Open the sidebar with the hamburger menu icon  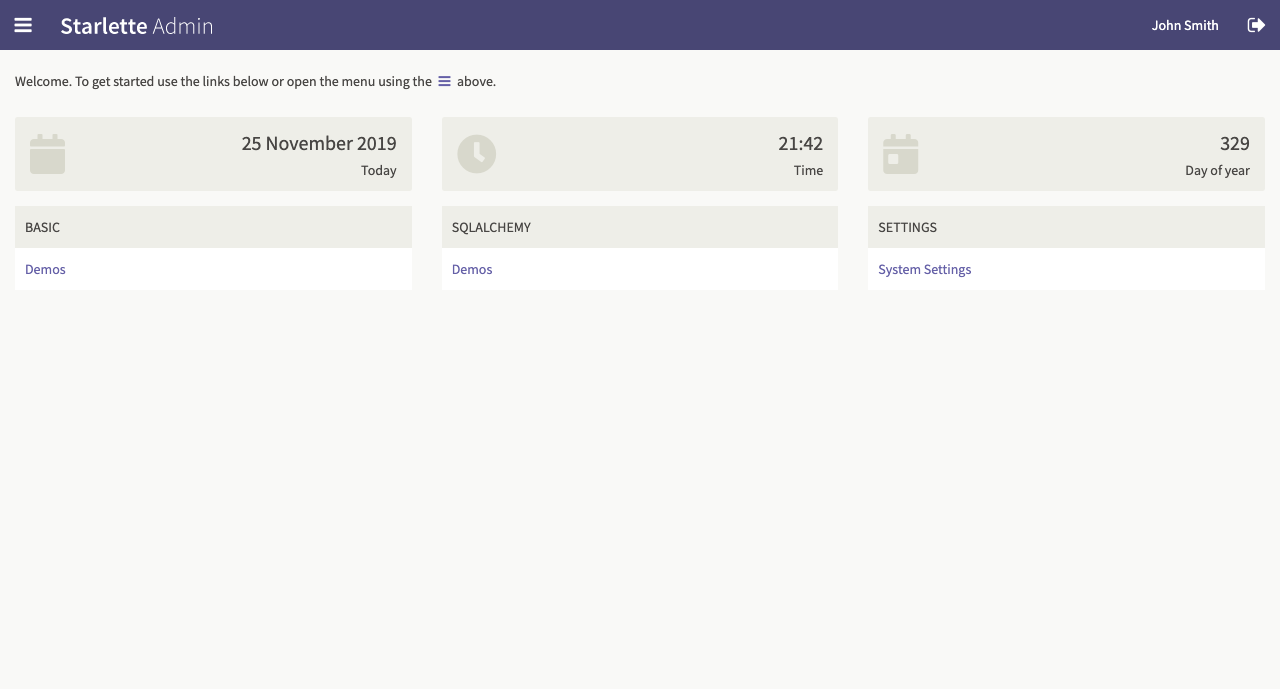coord(22,25)
